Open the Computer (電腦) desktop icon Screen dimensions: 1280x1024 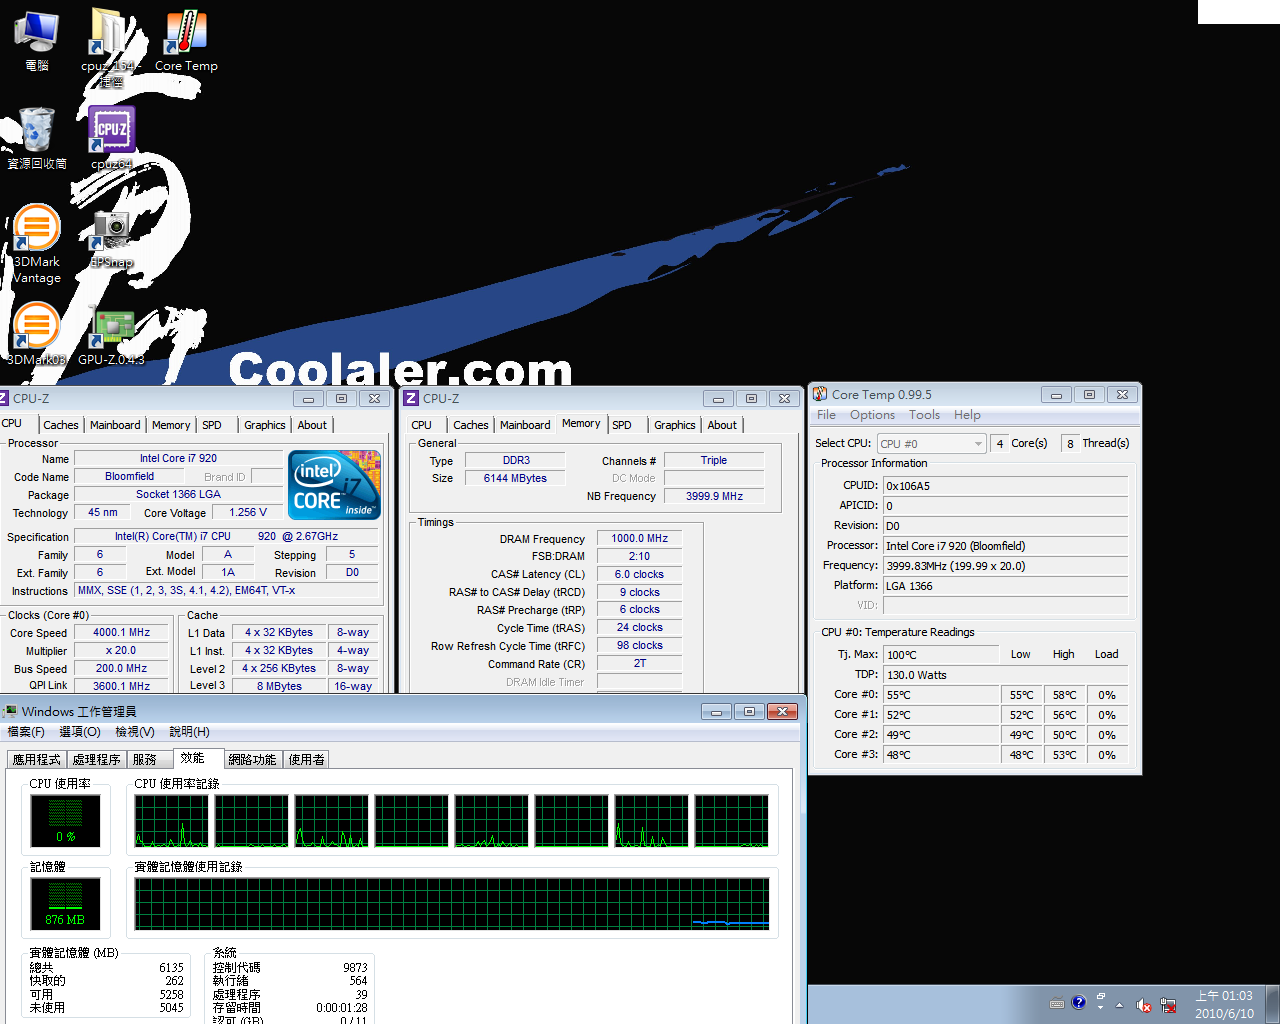(x=37, y=40)
